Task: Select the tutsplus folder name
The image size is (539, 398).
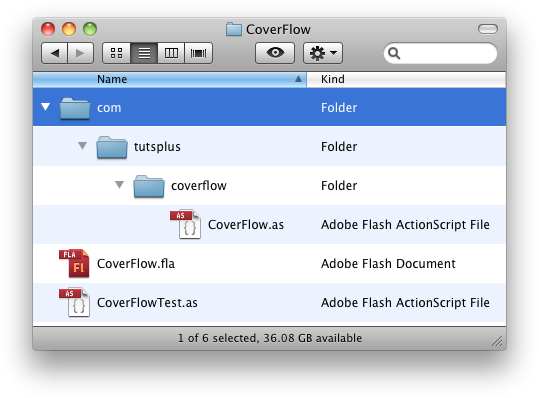Action: click(x=157, y=147)
